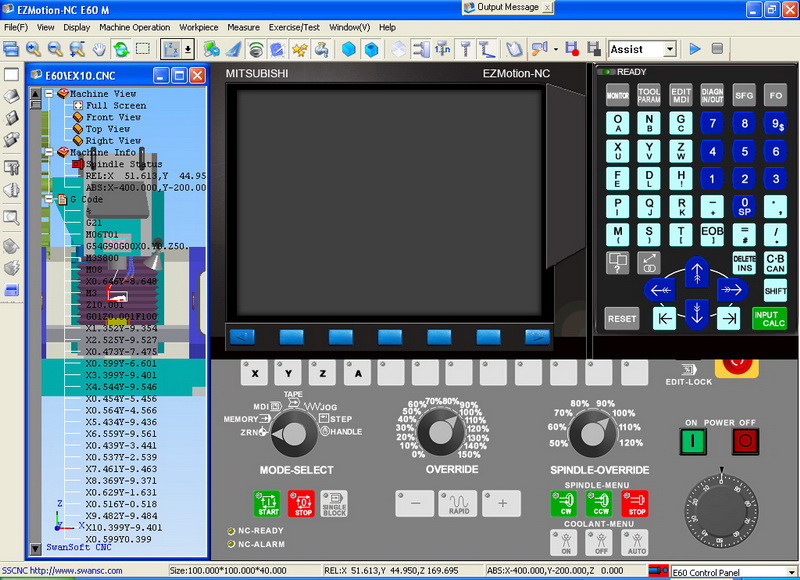This screenshot has height=580, width=800.
Task: Open the View menu
Action: [45, 27]
